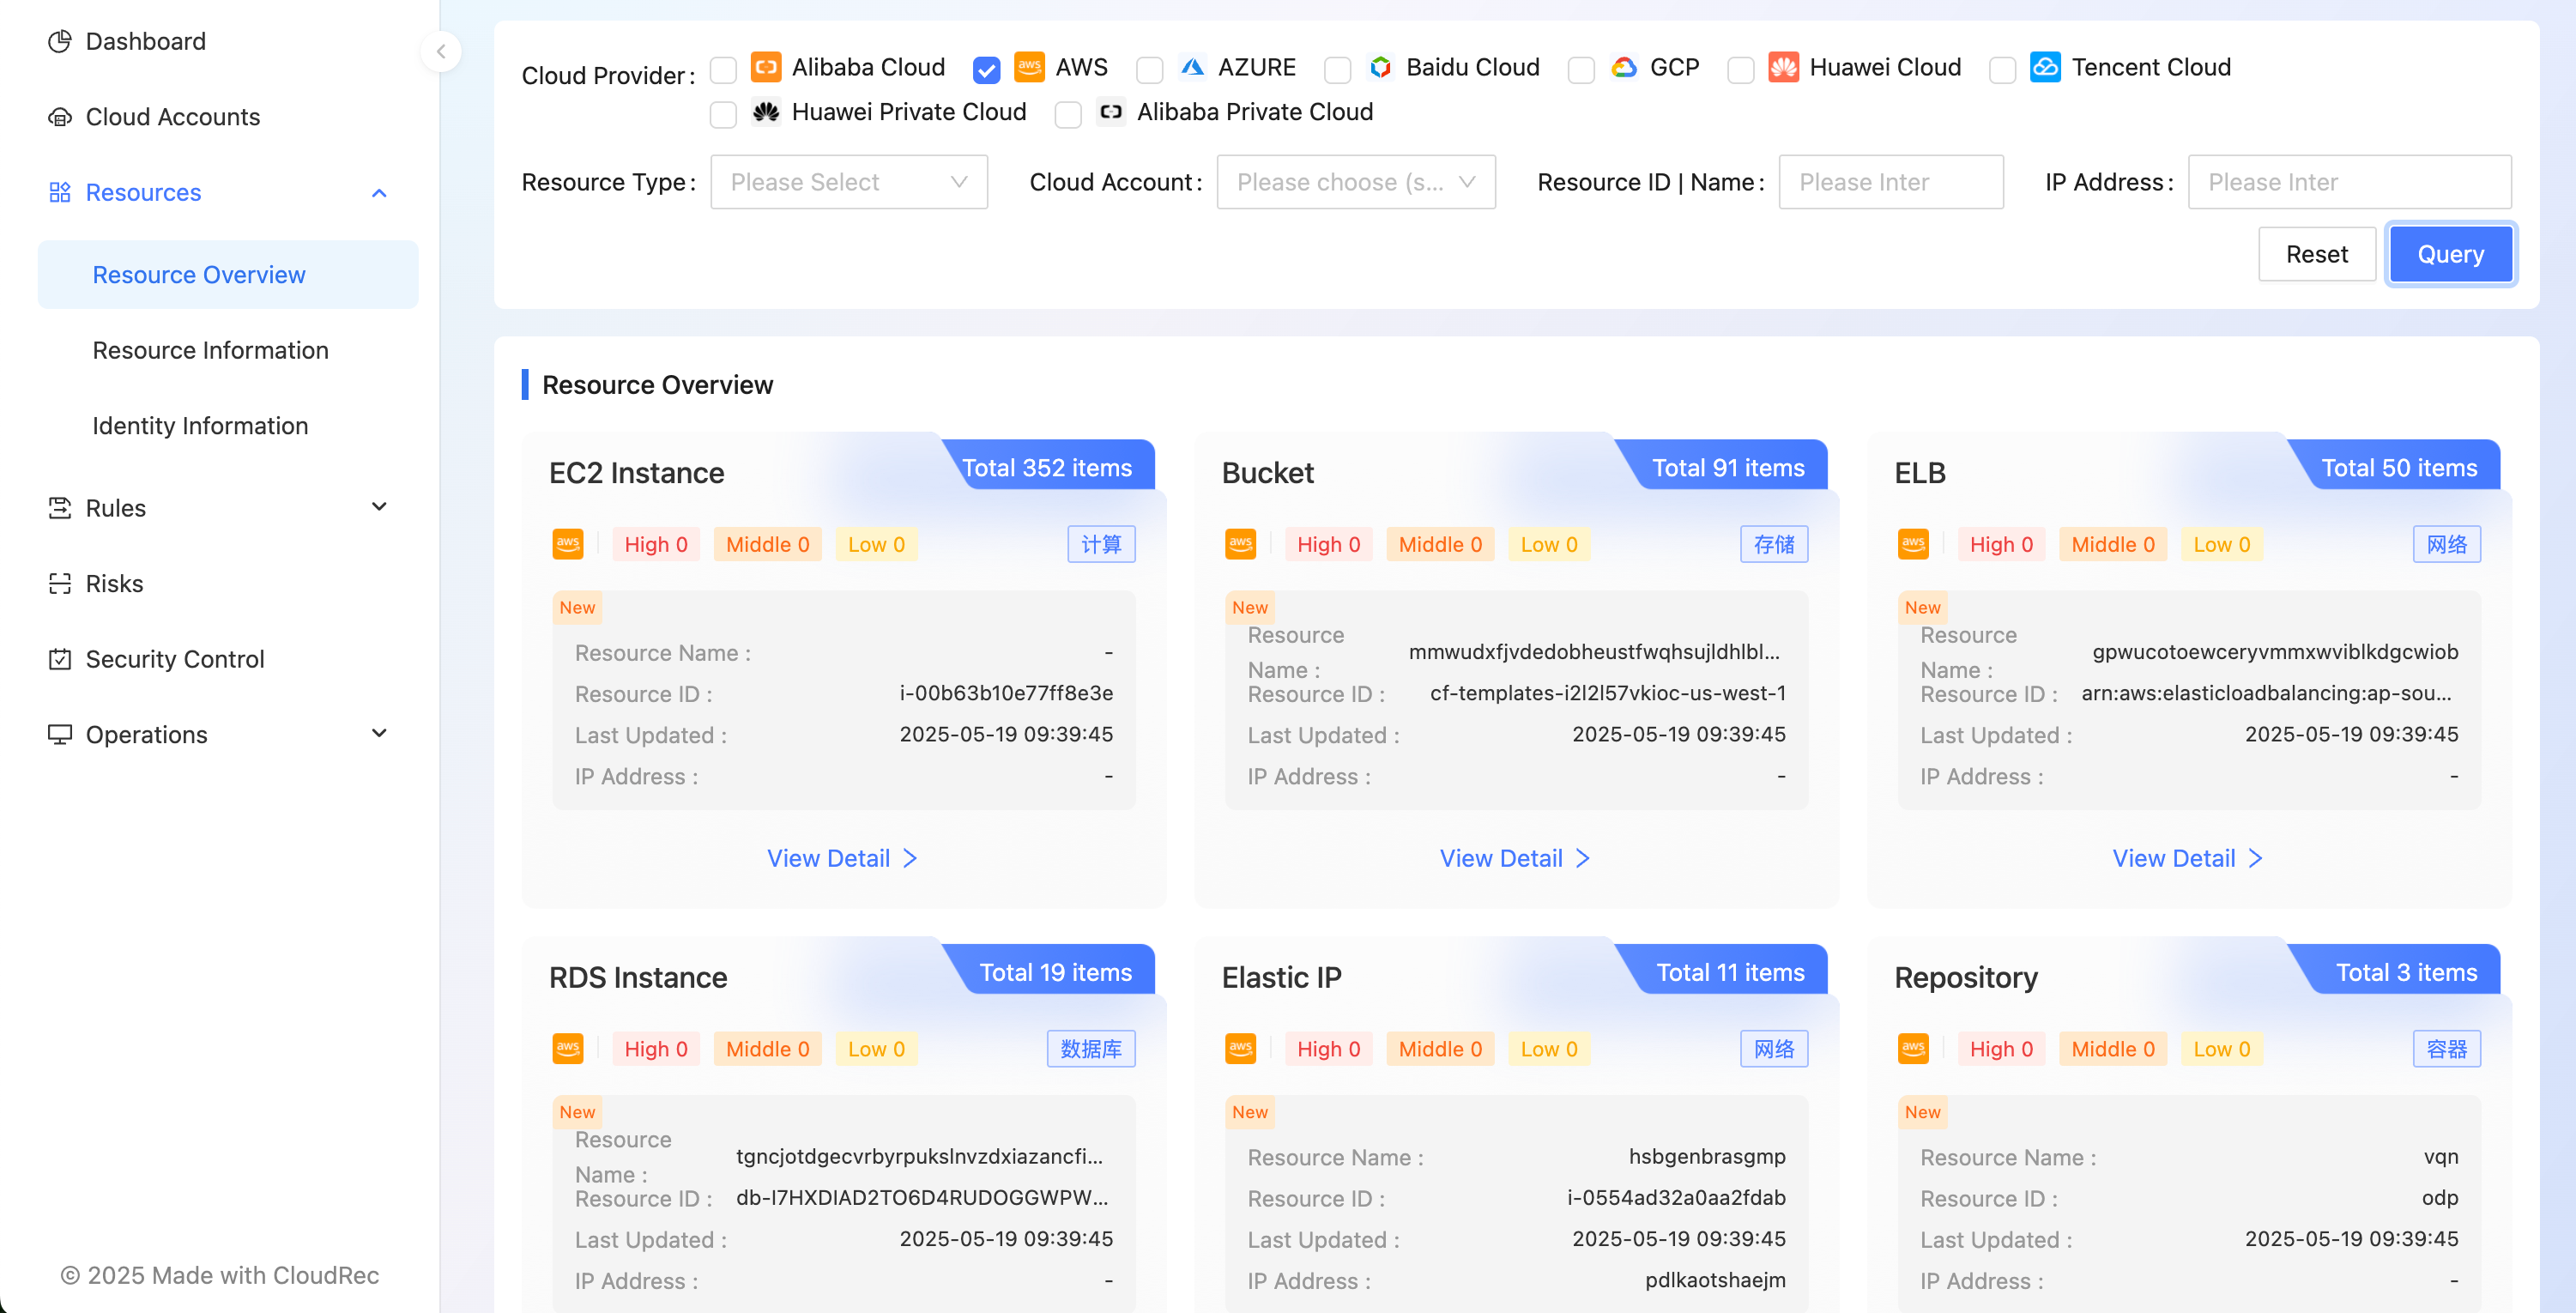Click the 数据库 tag on RDS Instance card
The image size is (2576, 1313).
[1091, 1049]
